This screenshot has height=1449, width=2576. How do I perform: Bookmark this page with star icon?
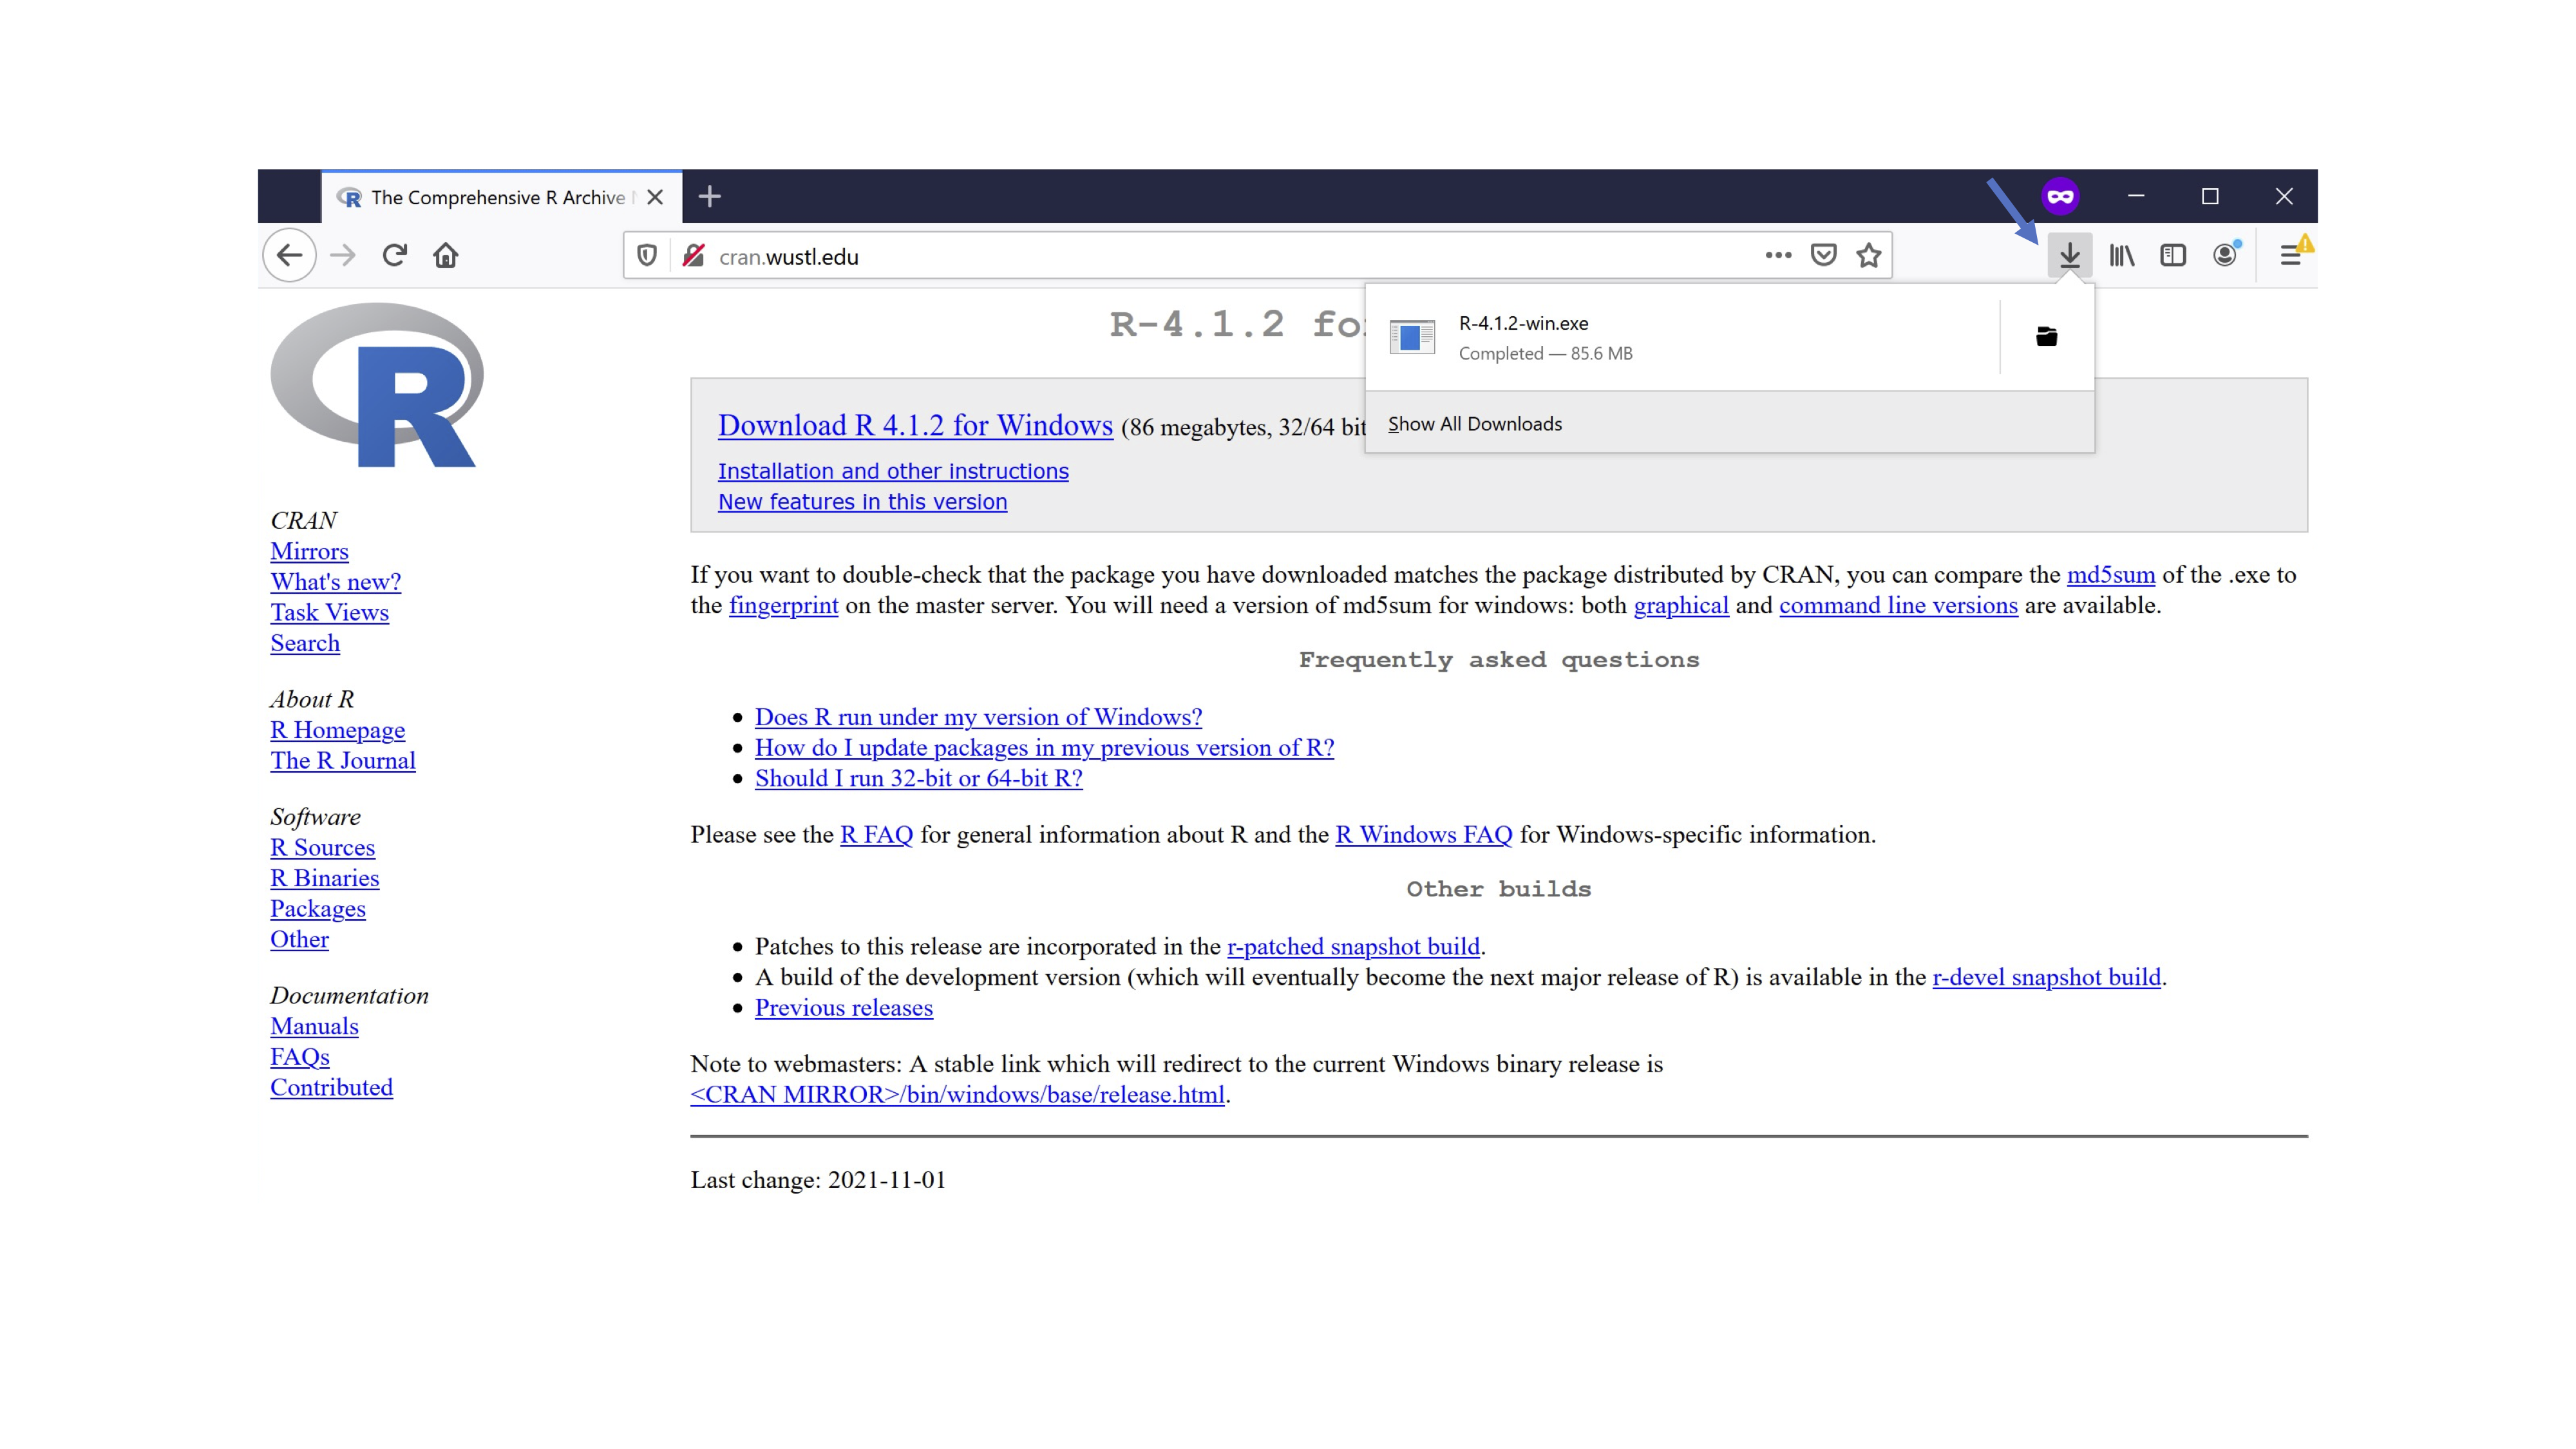(x=1868, y=256)
